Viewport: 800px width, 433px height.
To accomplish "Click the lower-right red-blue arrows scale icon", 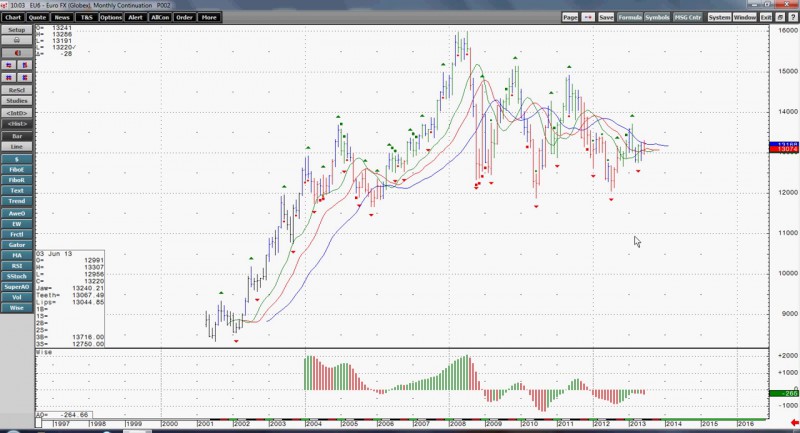I will pos(24,78).
